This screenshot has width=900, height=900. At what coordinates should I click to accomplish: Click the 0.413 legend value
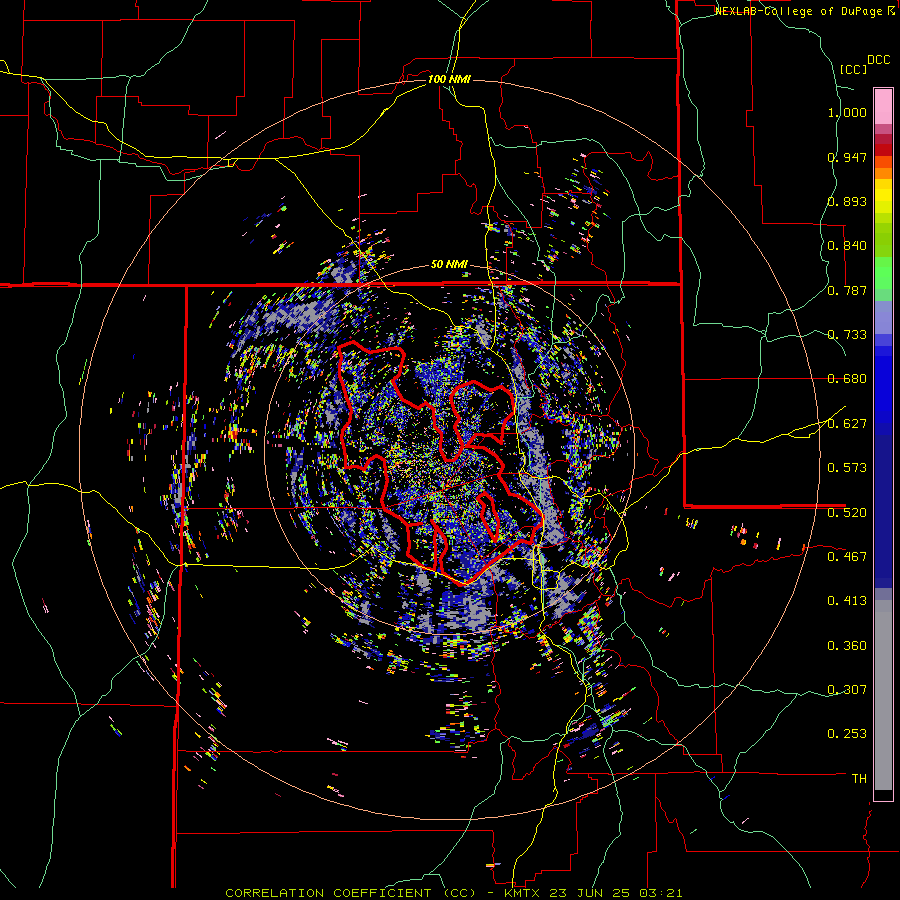[x=847, y=601]
